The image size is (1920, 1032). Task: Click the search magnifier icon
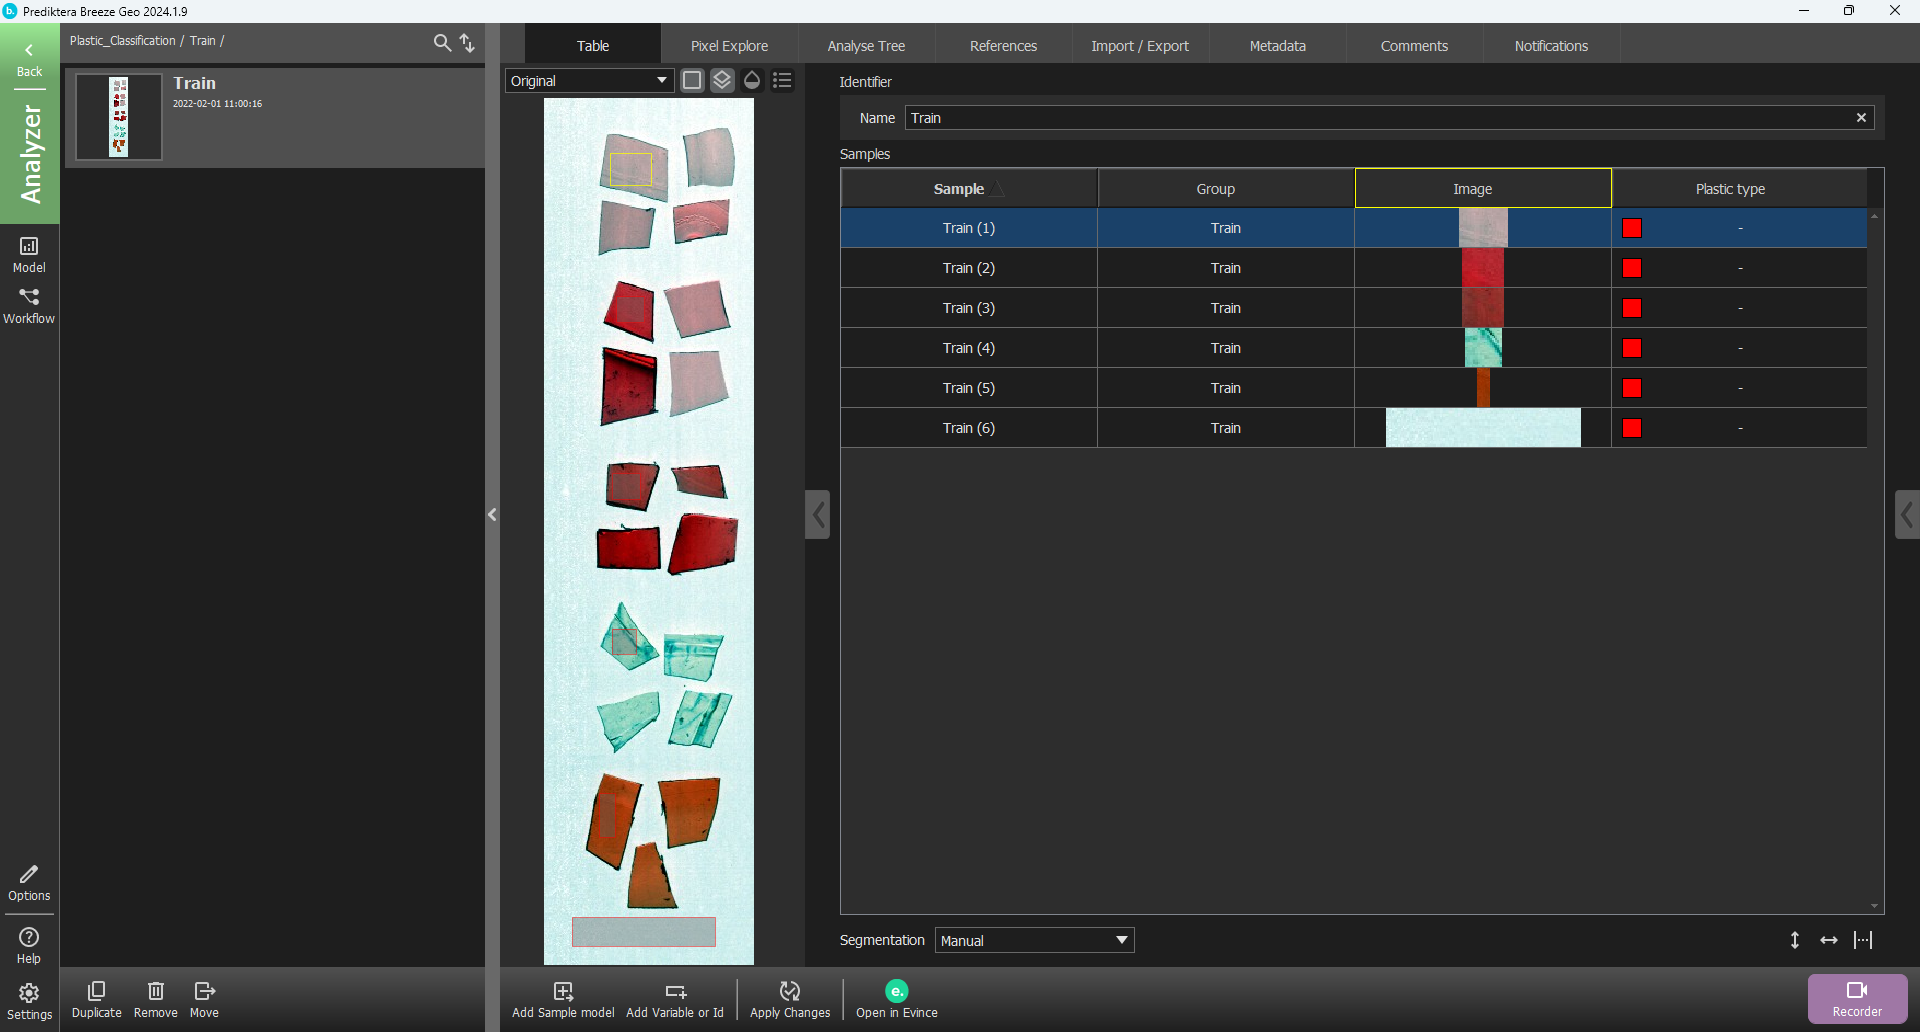[x=442, y=42]
